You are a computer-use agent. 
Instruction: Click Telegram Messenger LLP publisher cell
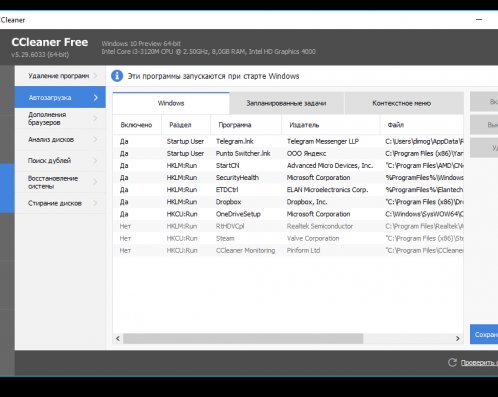tap(323, 141)
